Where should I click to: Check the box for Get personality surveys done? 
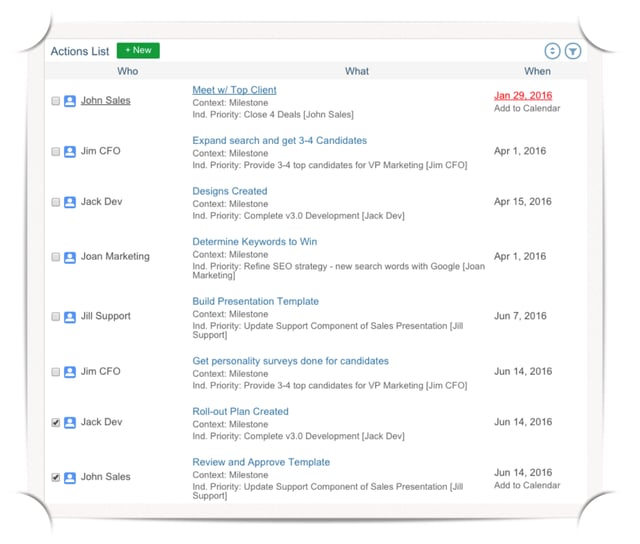[x=56, y=372]
